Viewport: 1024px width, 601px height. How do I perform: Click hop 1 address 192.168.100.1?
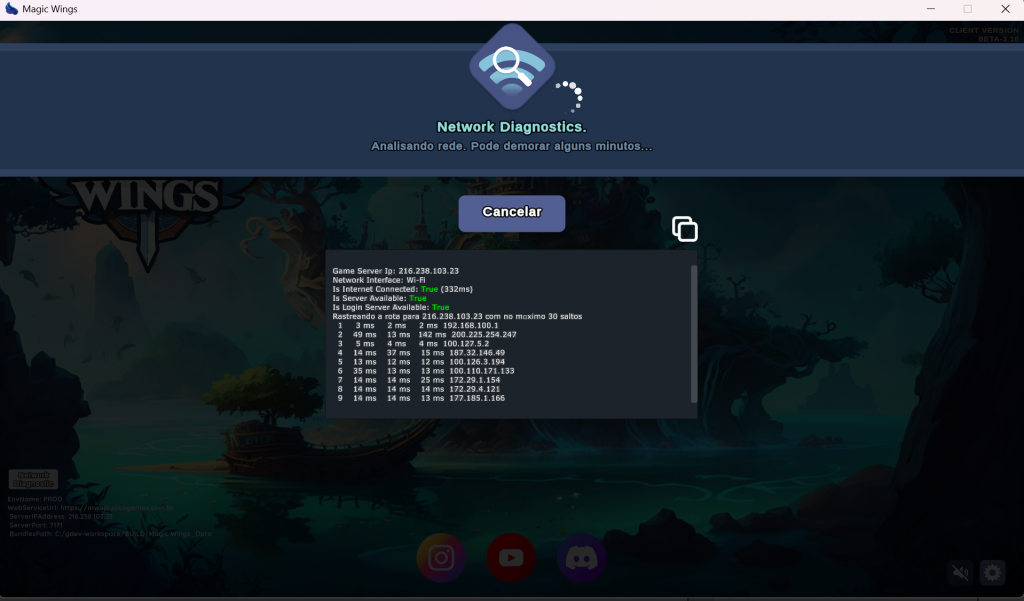pos(470,325)
